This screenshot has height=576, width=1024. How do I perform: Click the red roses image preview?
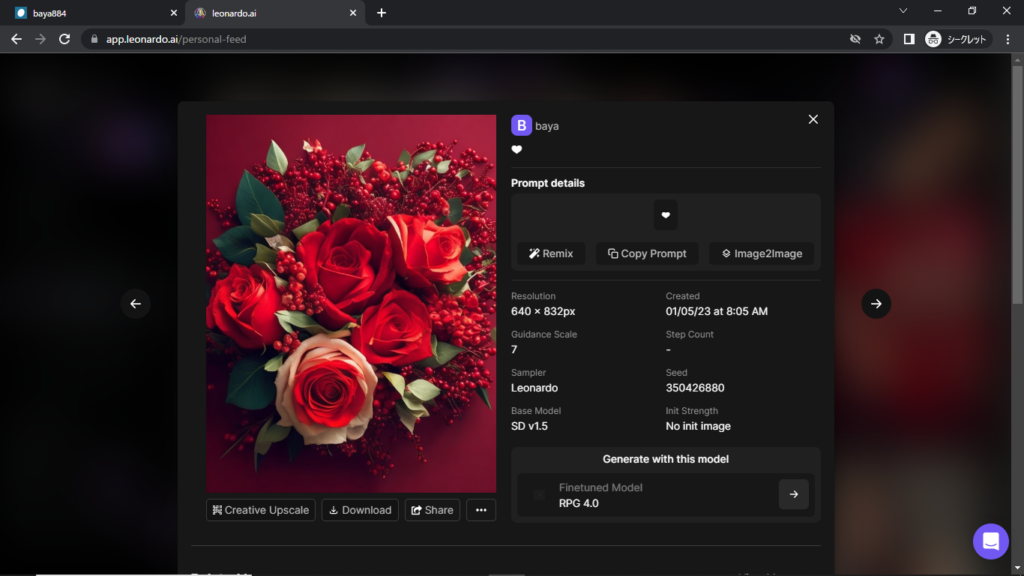tap(351, 303)
